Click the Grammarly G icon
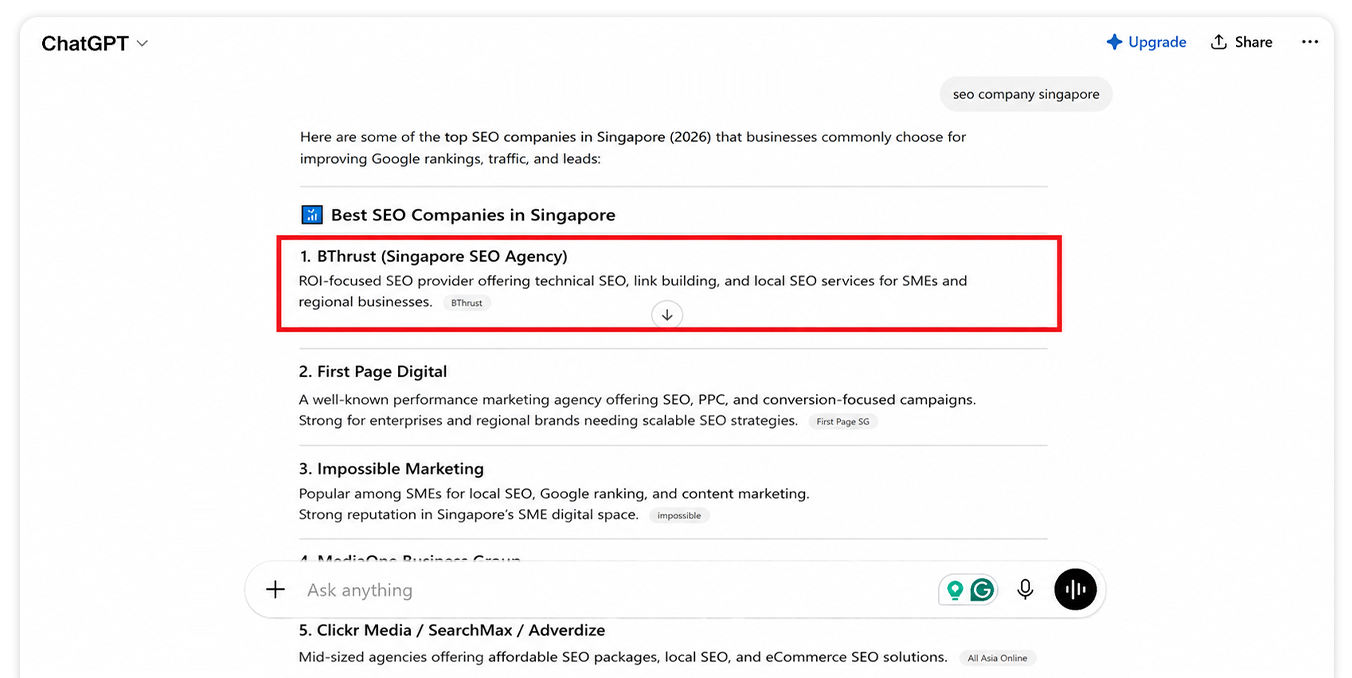1352x678 pixels. pyautogui.click(x=982, y=590)
